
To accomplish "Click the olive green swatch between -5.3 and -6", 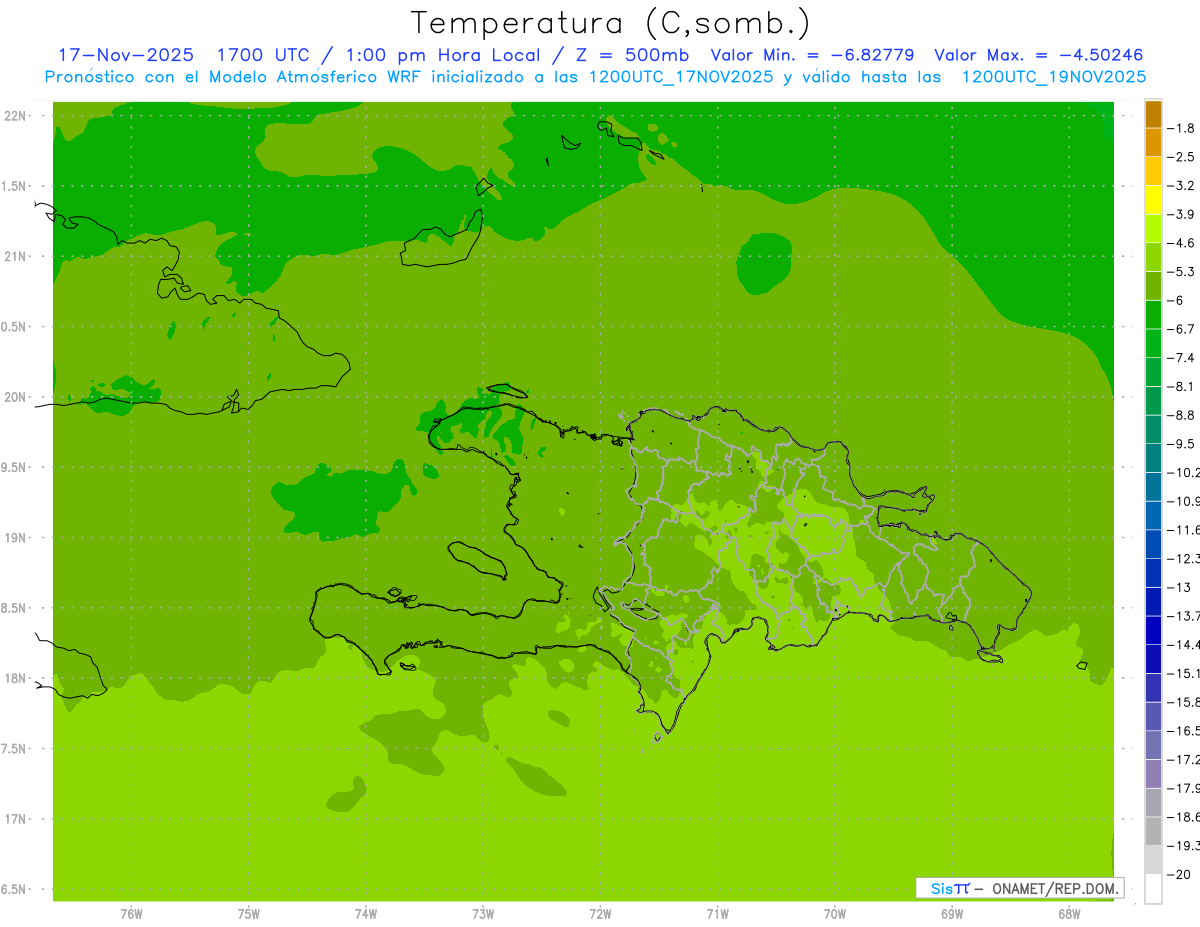I will (x=1153, y=286).
